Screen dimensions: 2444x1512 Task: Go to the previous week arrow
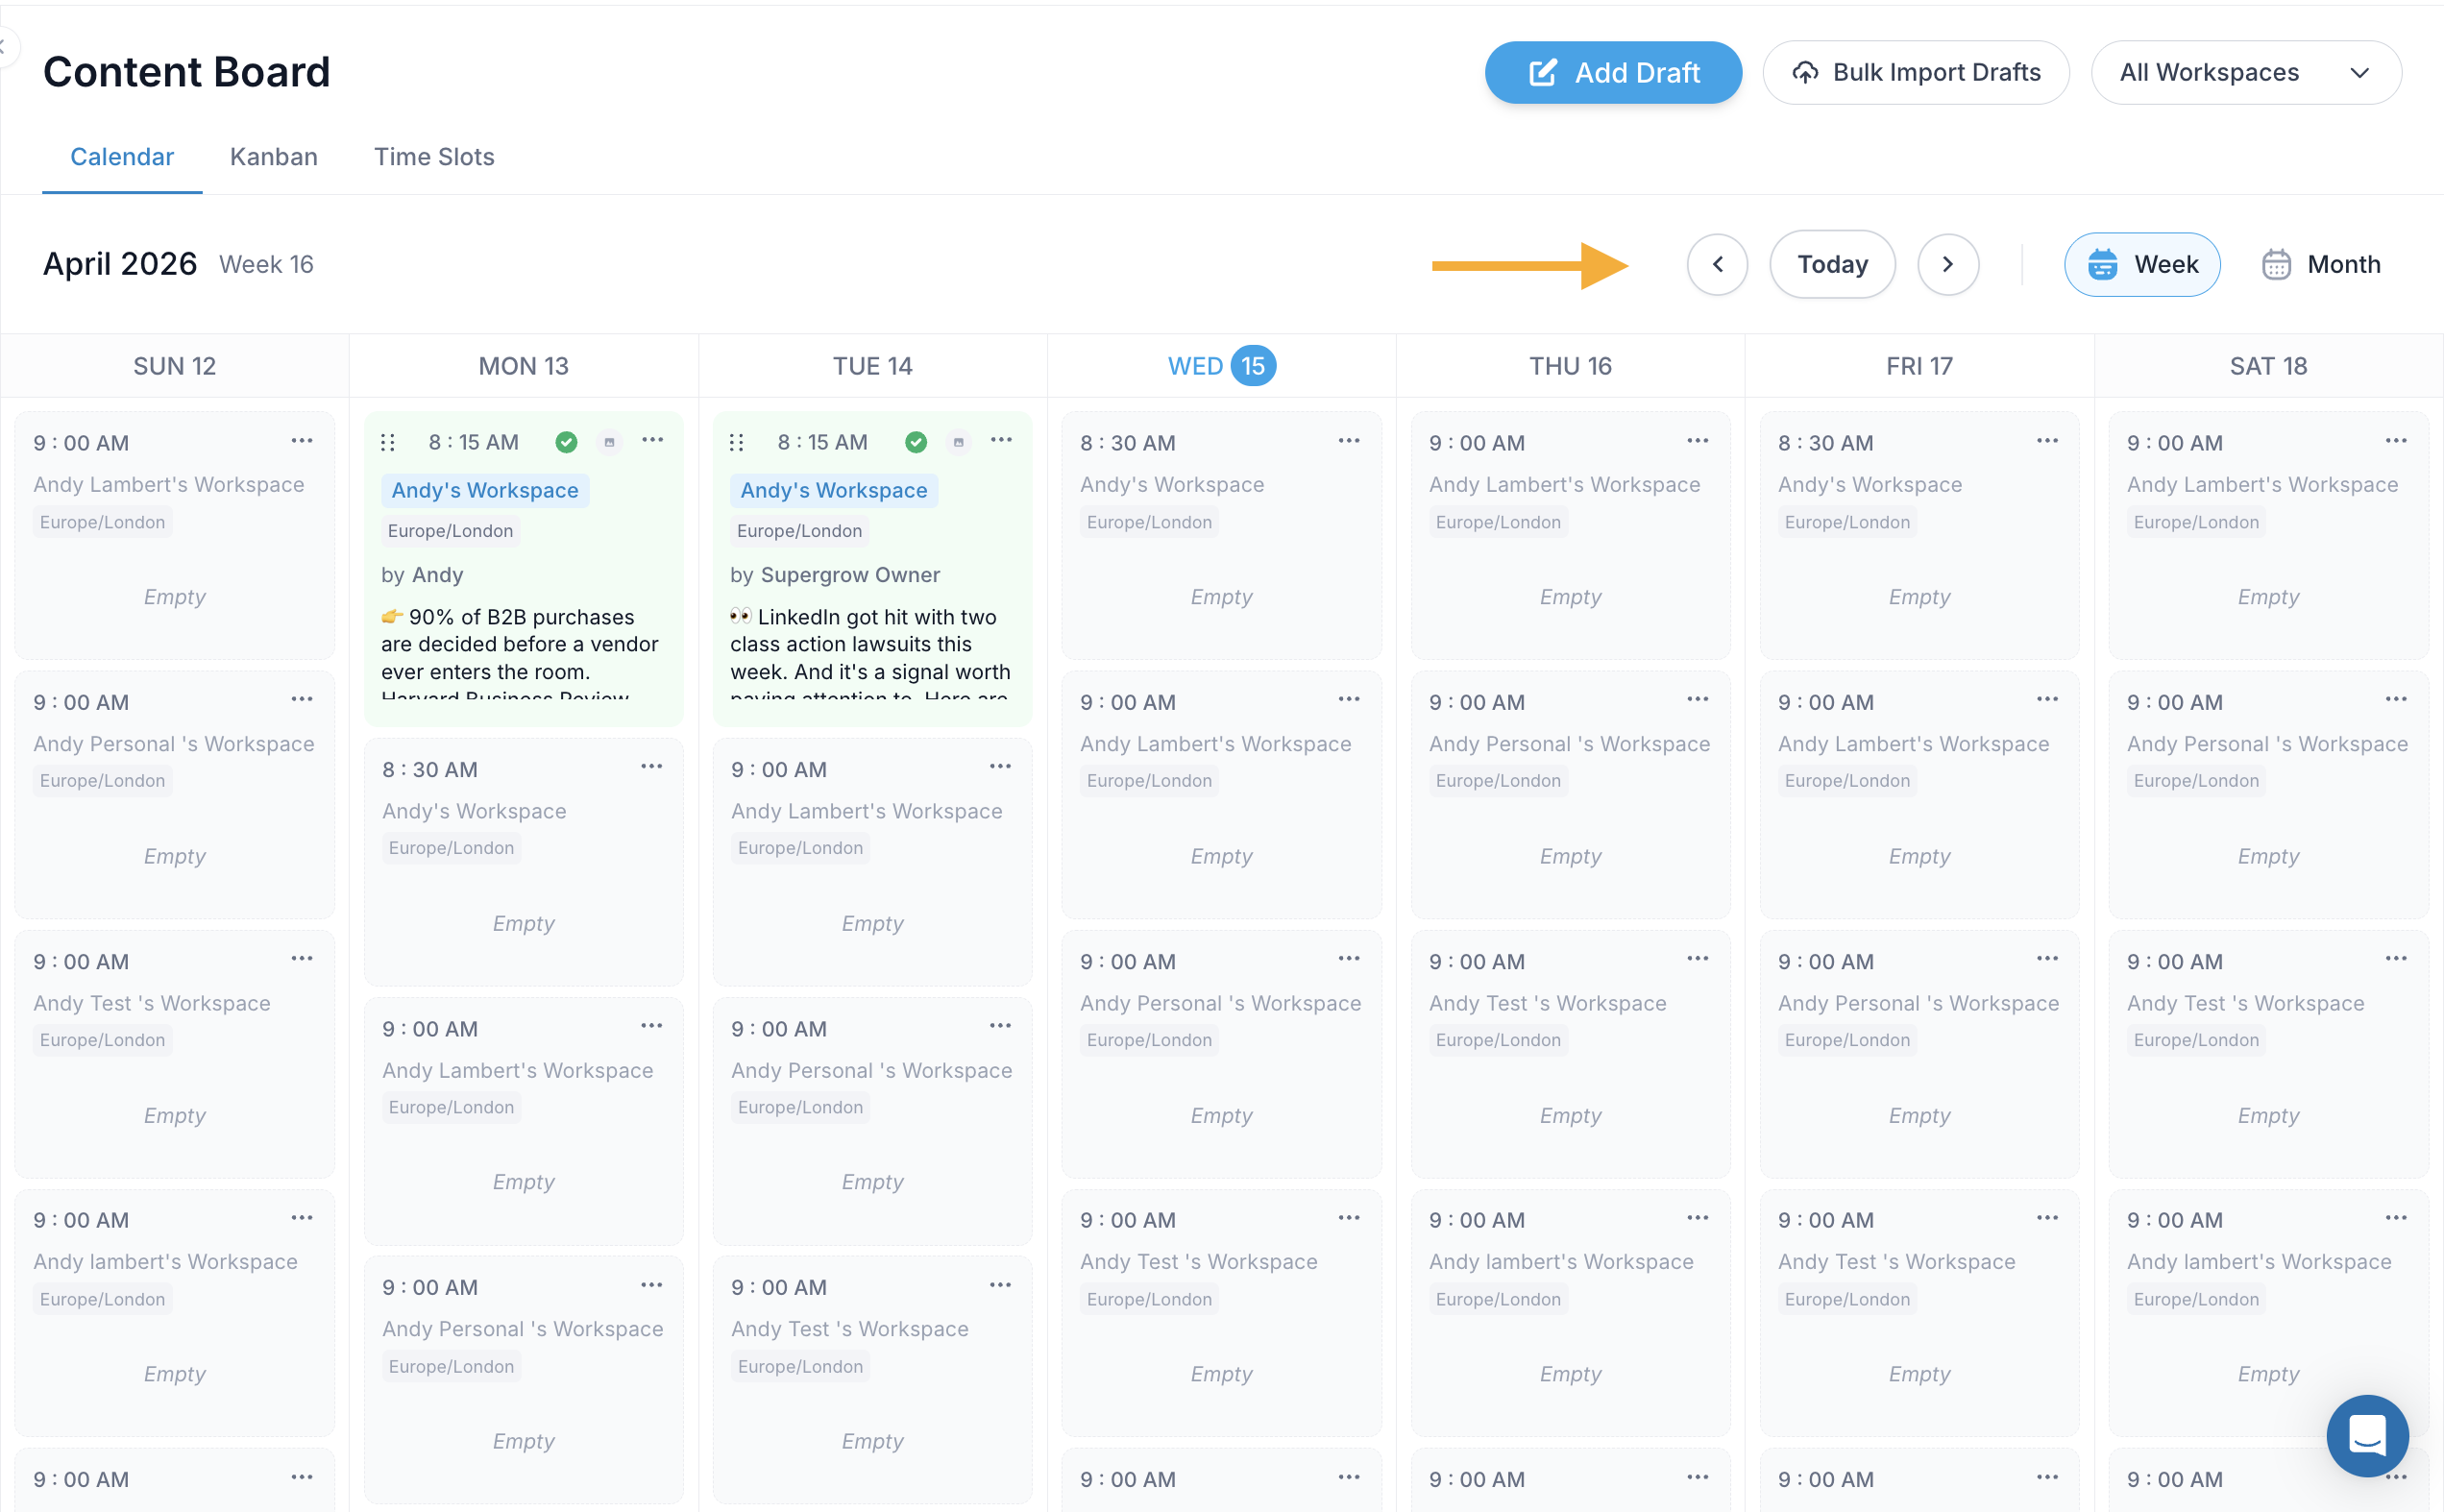tap(1717, 264)
